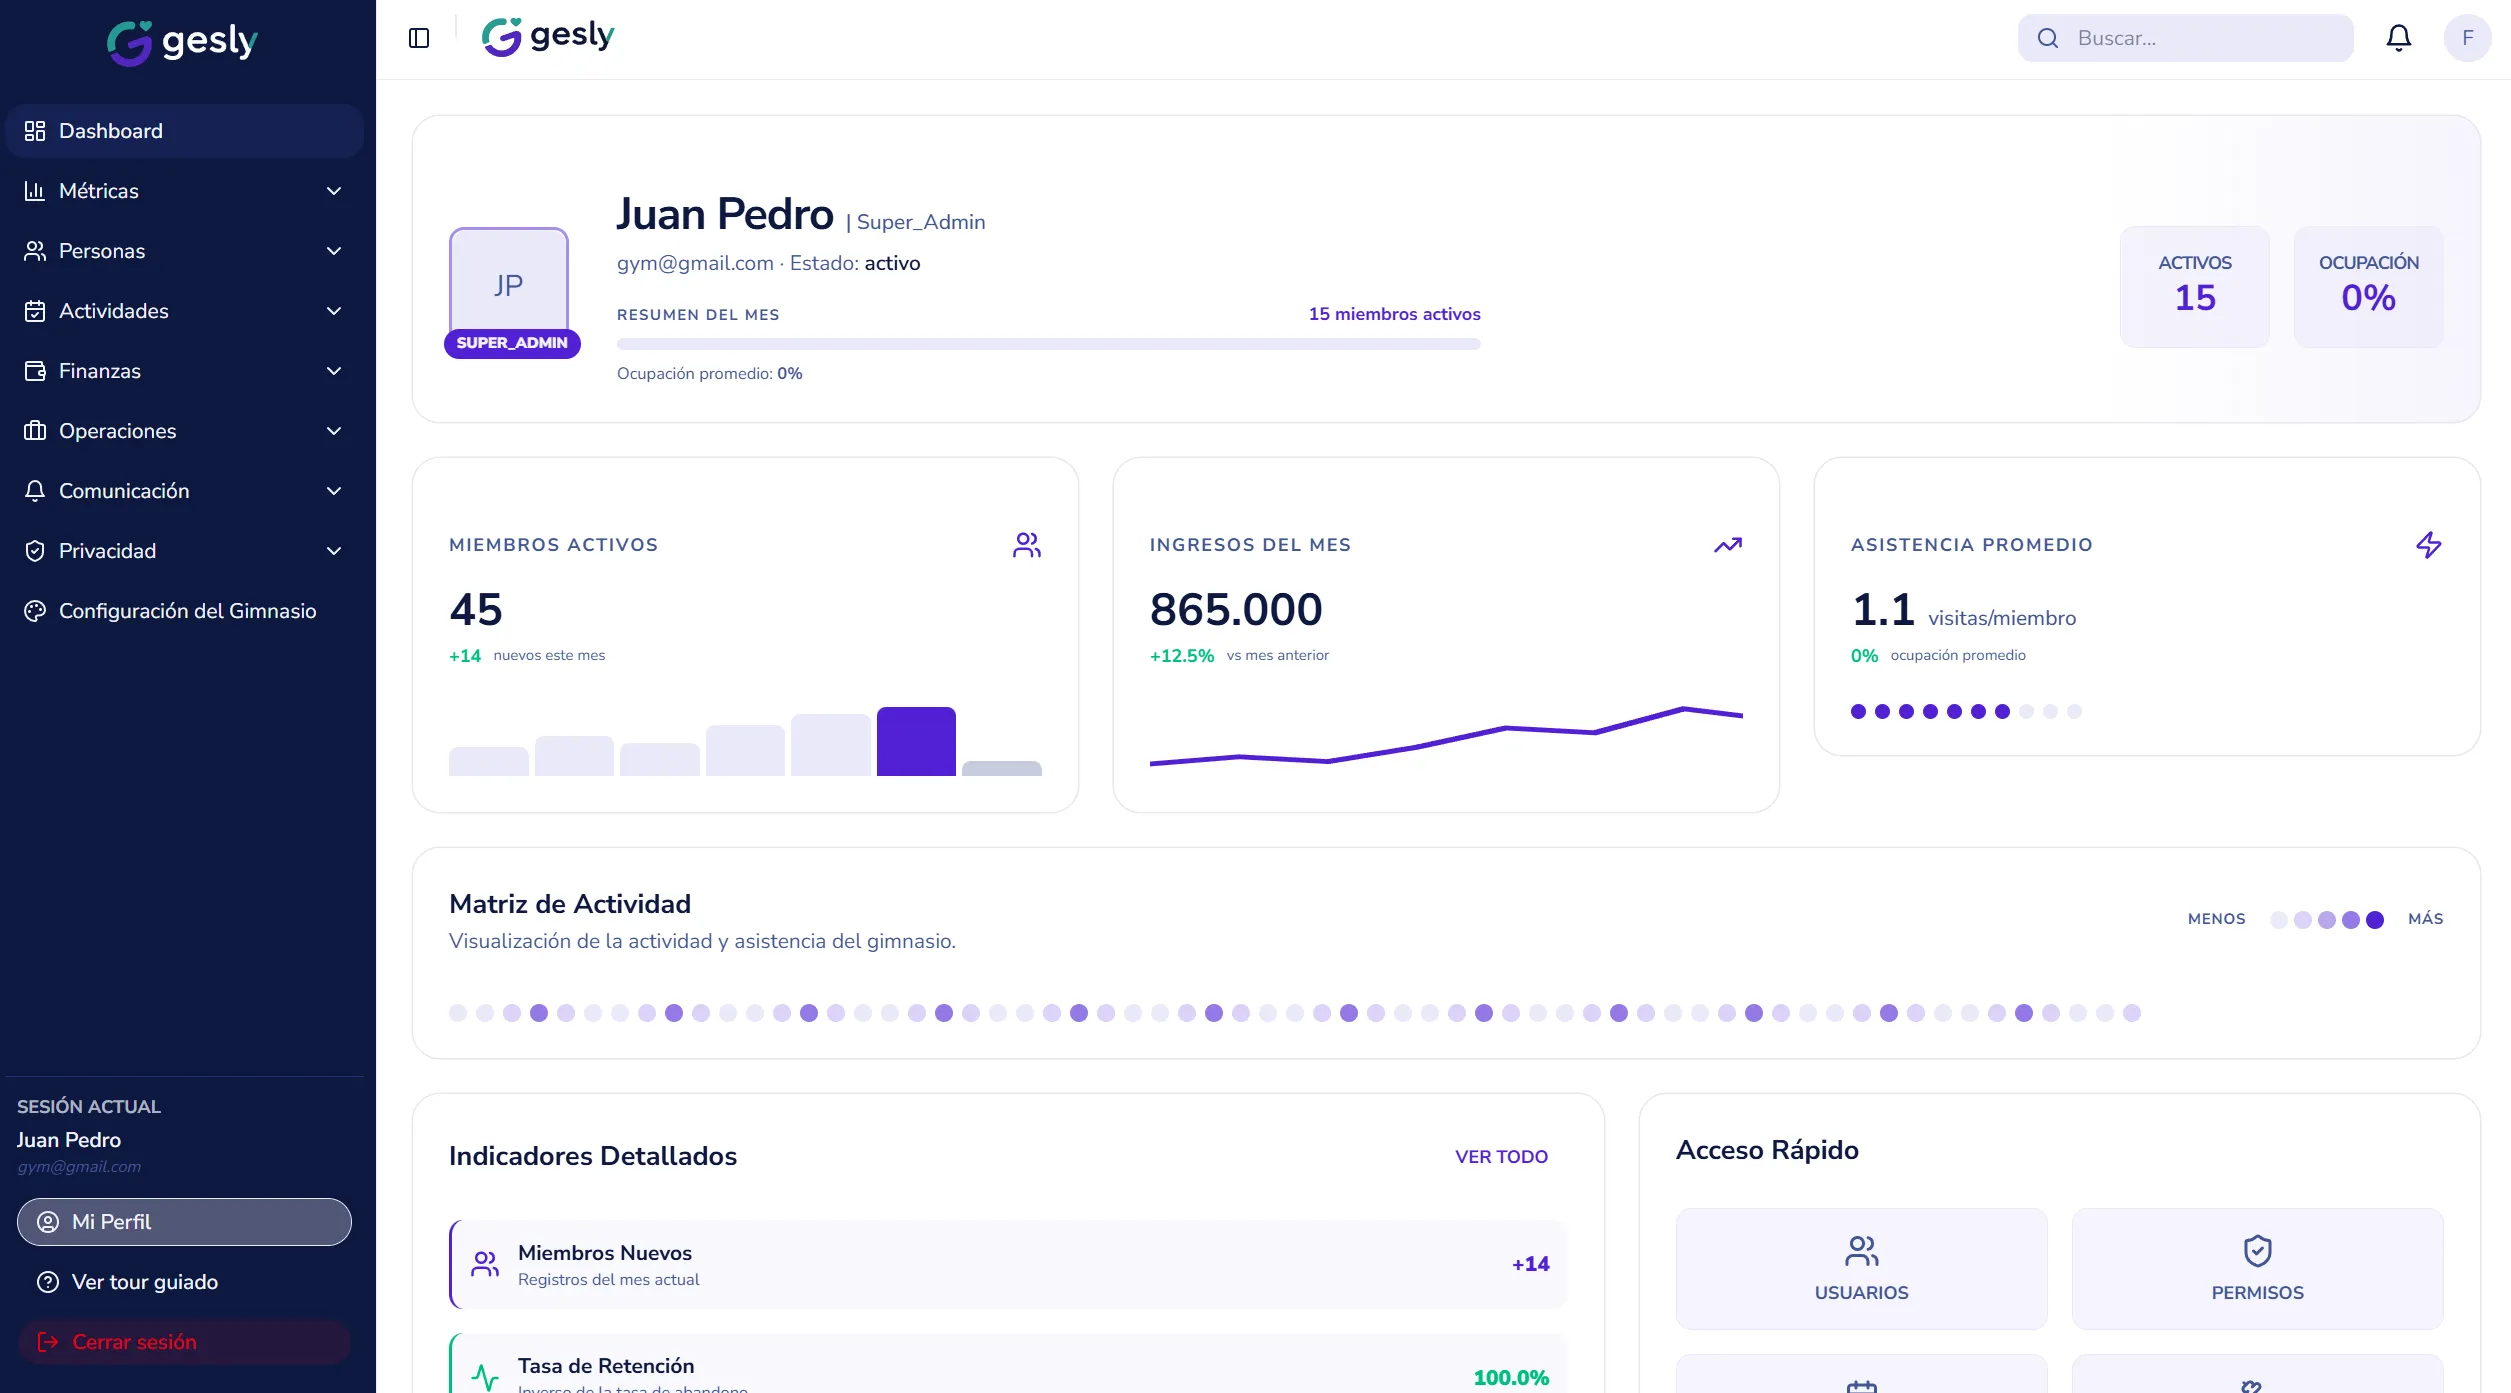
Task: Start Ver tour guiado
Action: coord(184,1282)
